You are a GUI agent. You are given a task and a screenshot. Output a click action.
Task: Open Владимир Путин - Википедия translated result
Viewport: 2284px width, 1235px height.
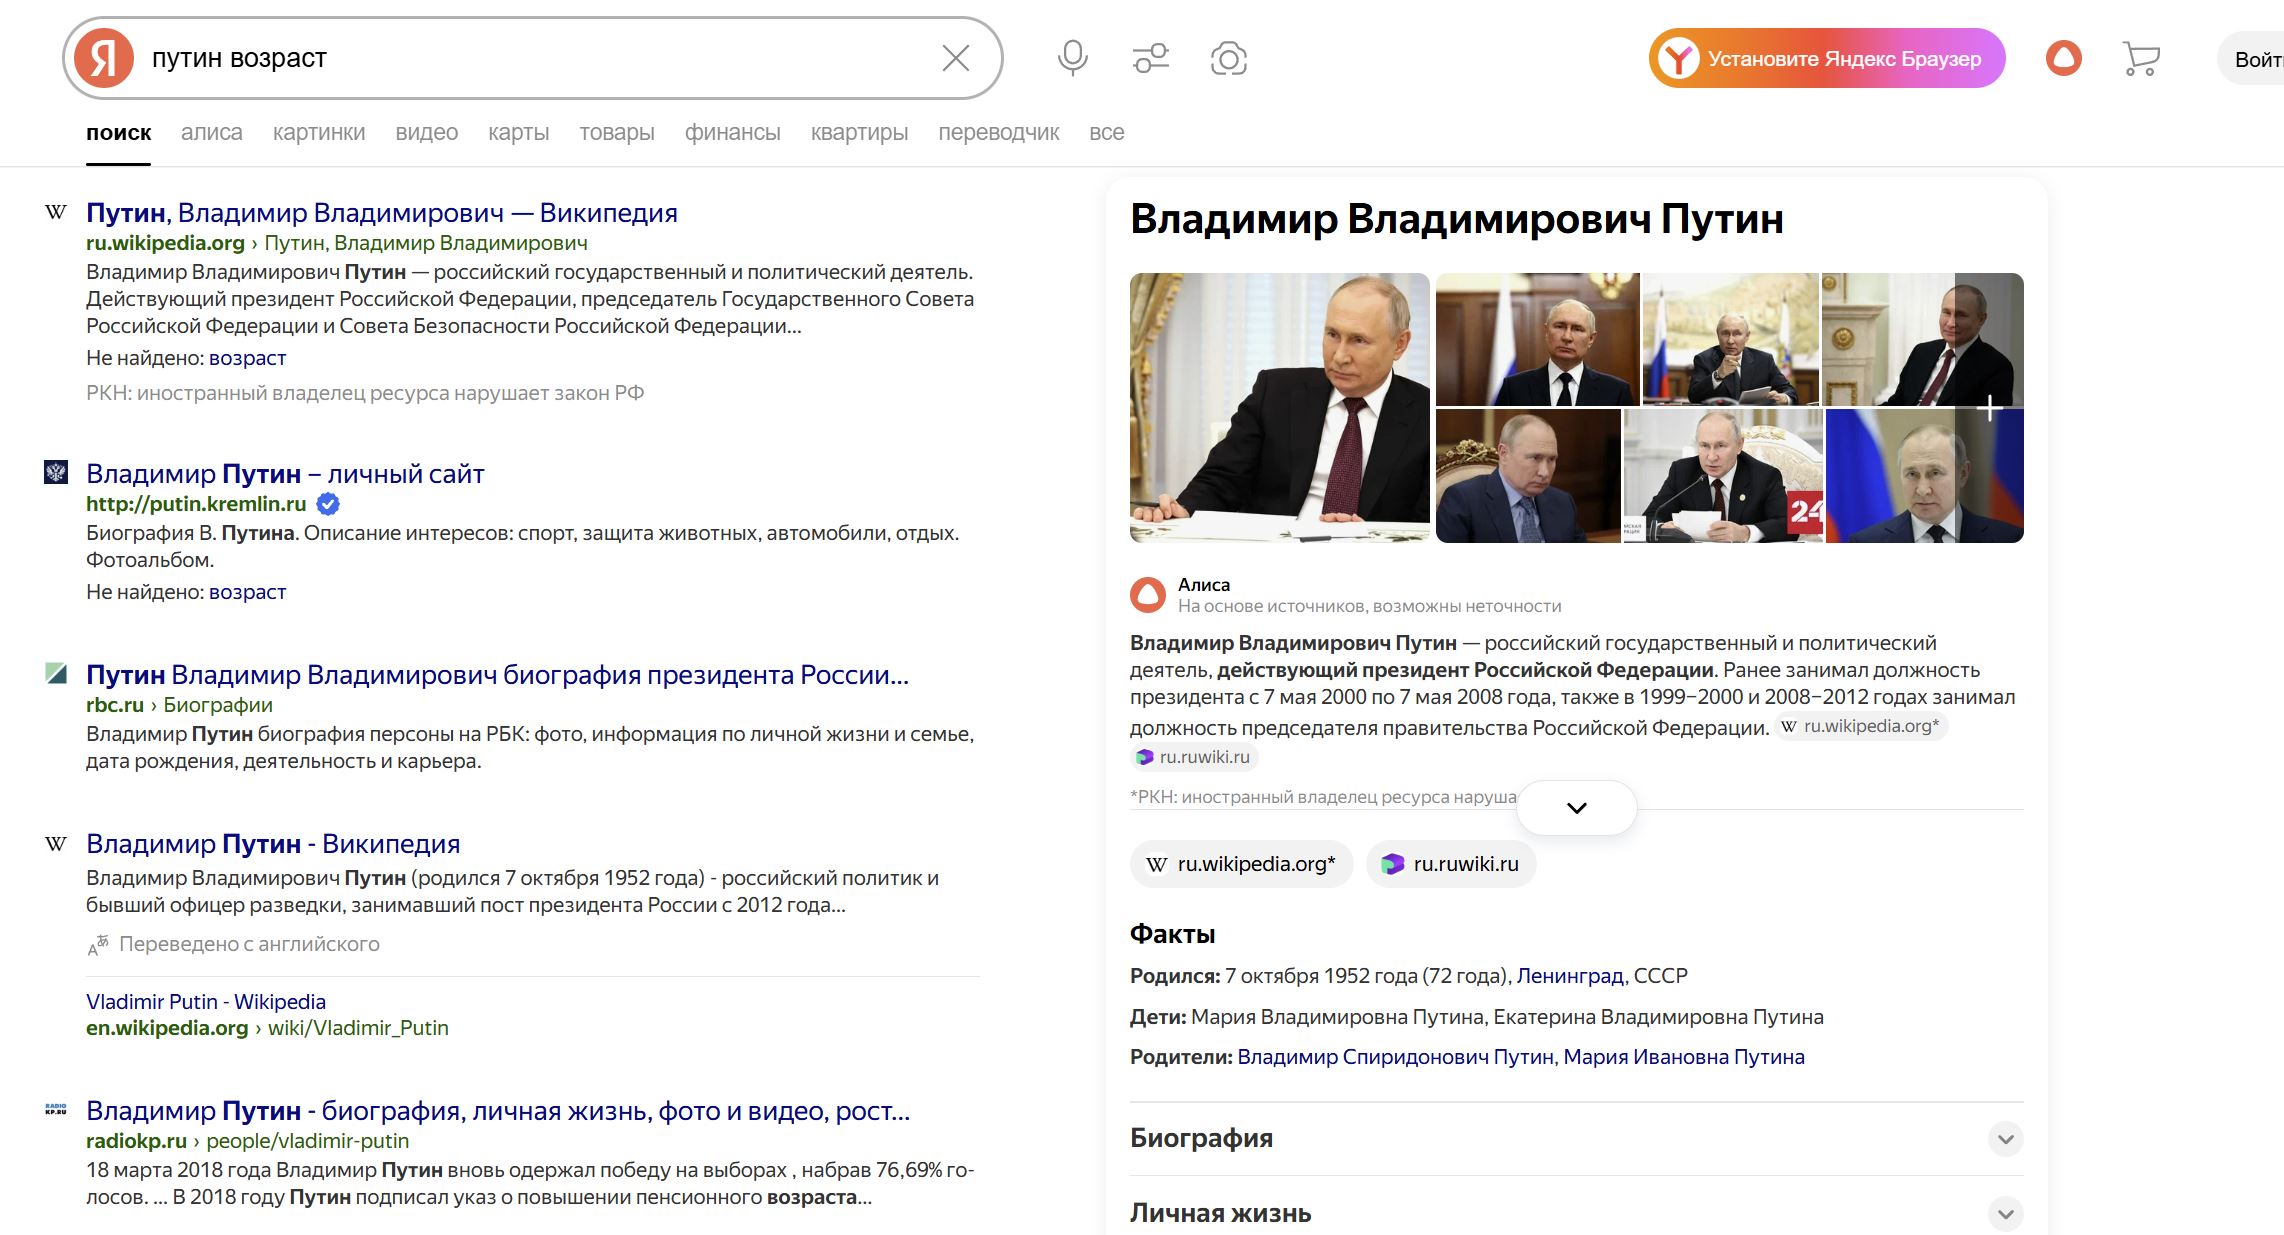click(x=273, y=843)
